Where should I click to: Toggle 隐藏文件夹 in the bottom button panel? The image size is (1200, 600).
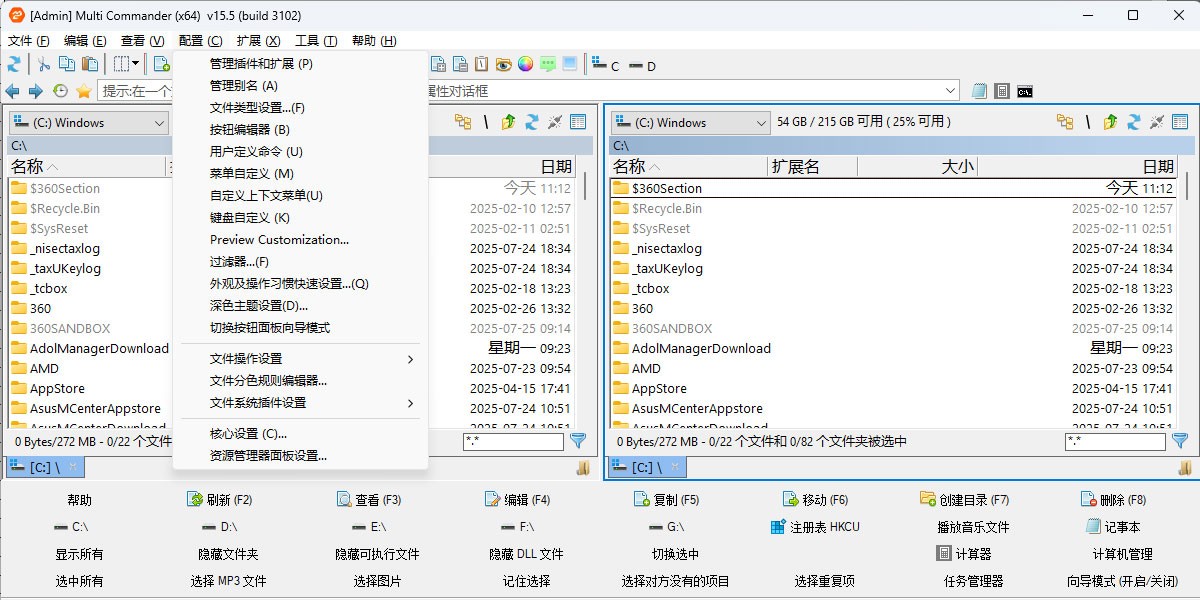(x=229, y=553)
